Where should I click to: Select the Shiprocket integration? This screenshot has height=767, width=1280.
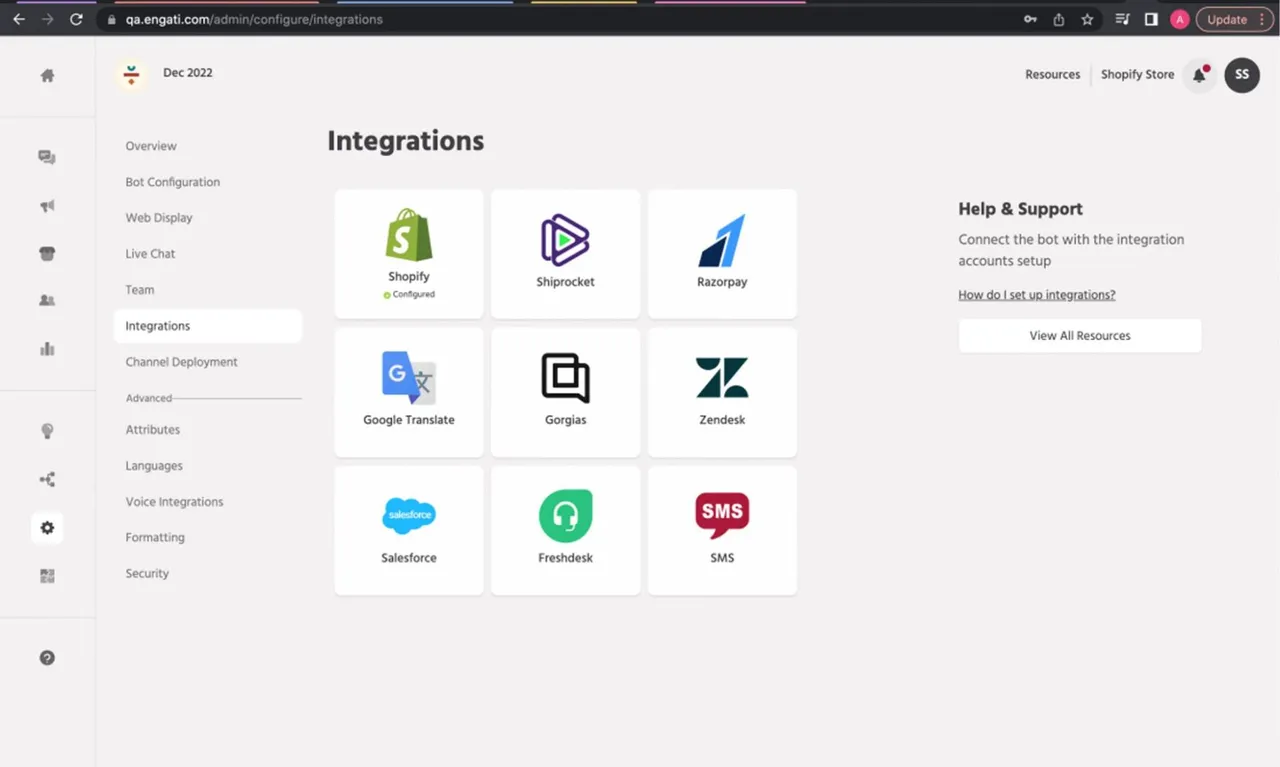click(x=565, y=253)
